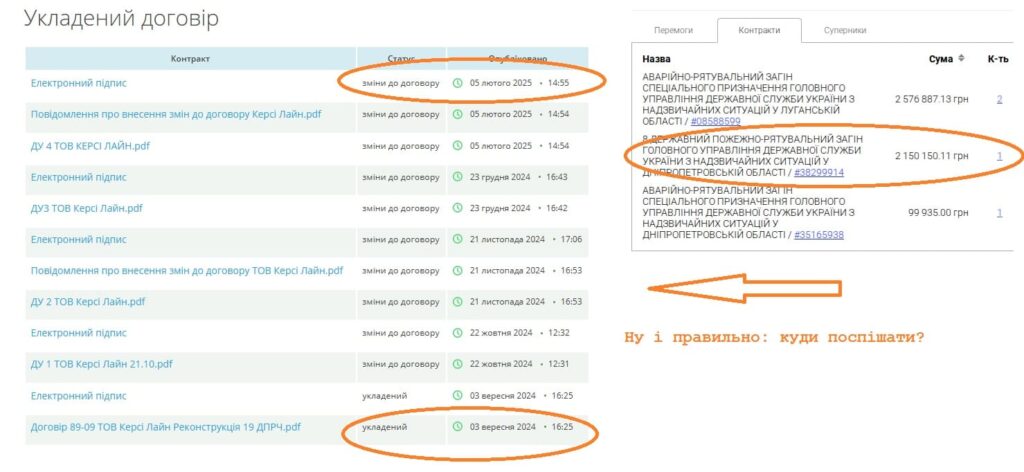Click clock icon in the ДУ3 ТОВ Керсі Лайн.pdf row

tap(458, 208)
